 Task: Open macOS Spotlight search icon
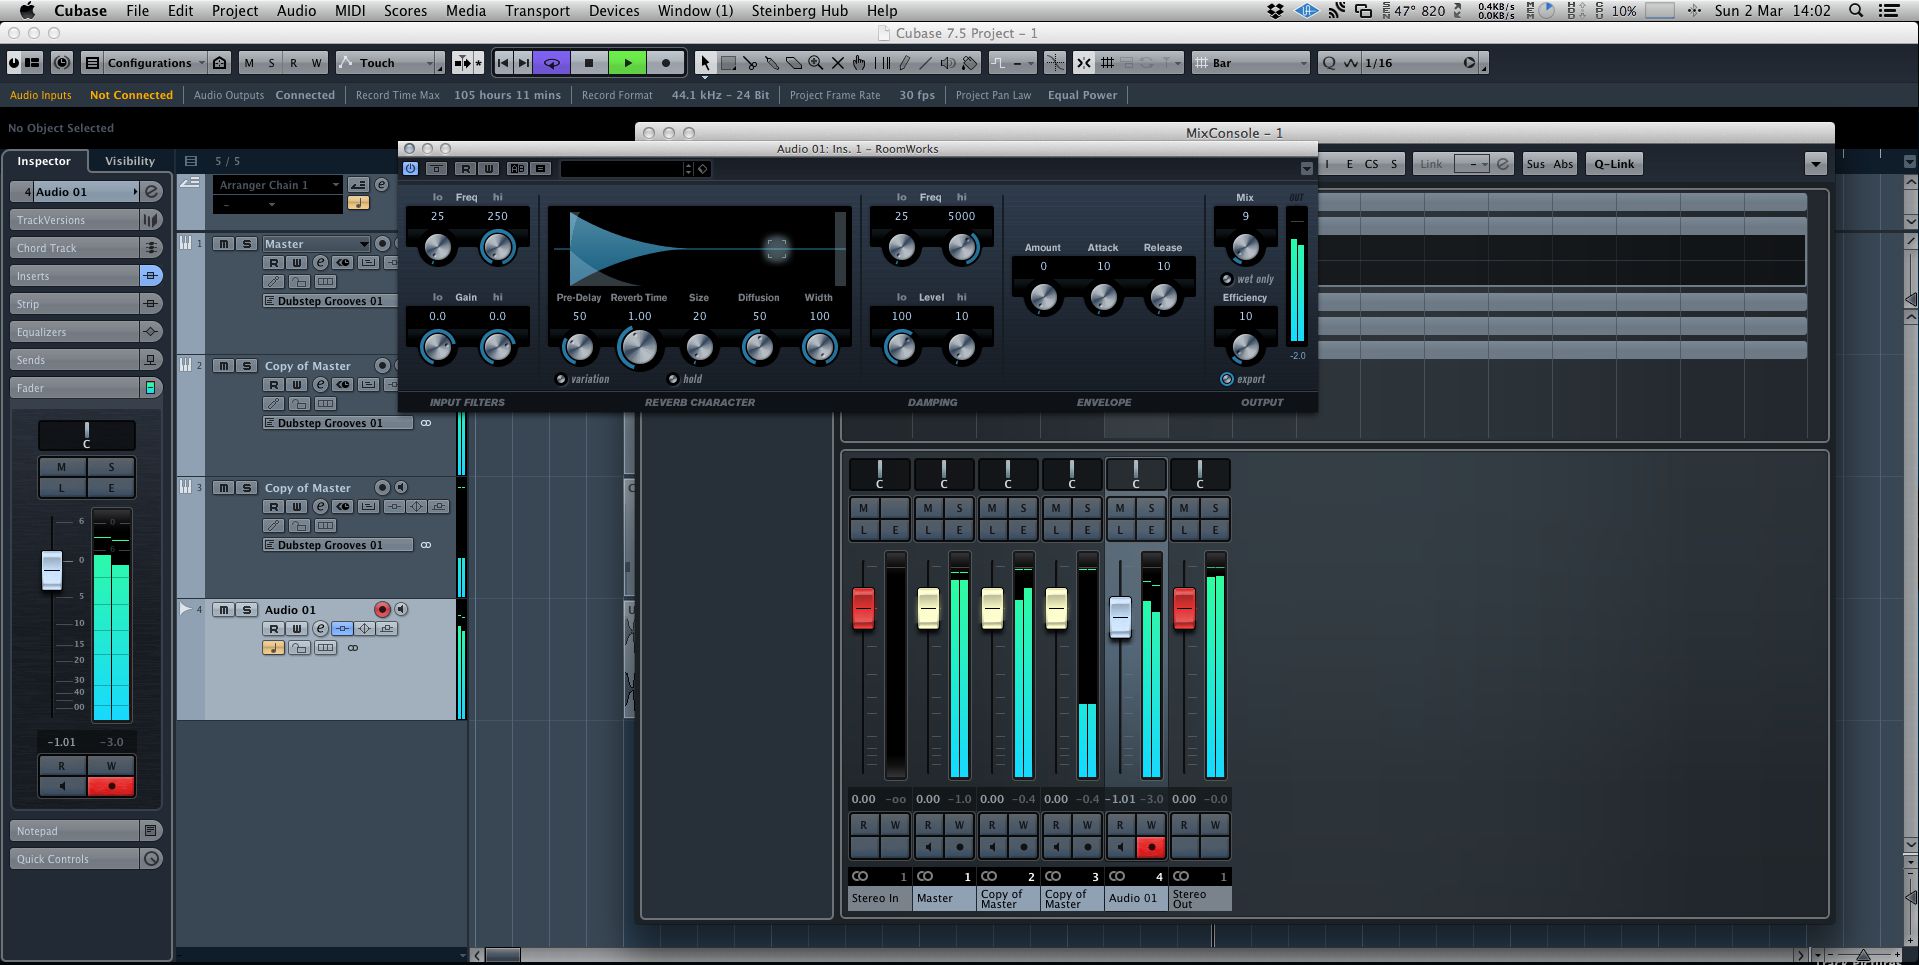coord(1856,10)
